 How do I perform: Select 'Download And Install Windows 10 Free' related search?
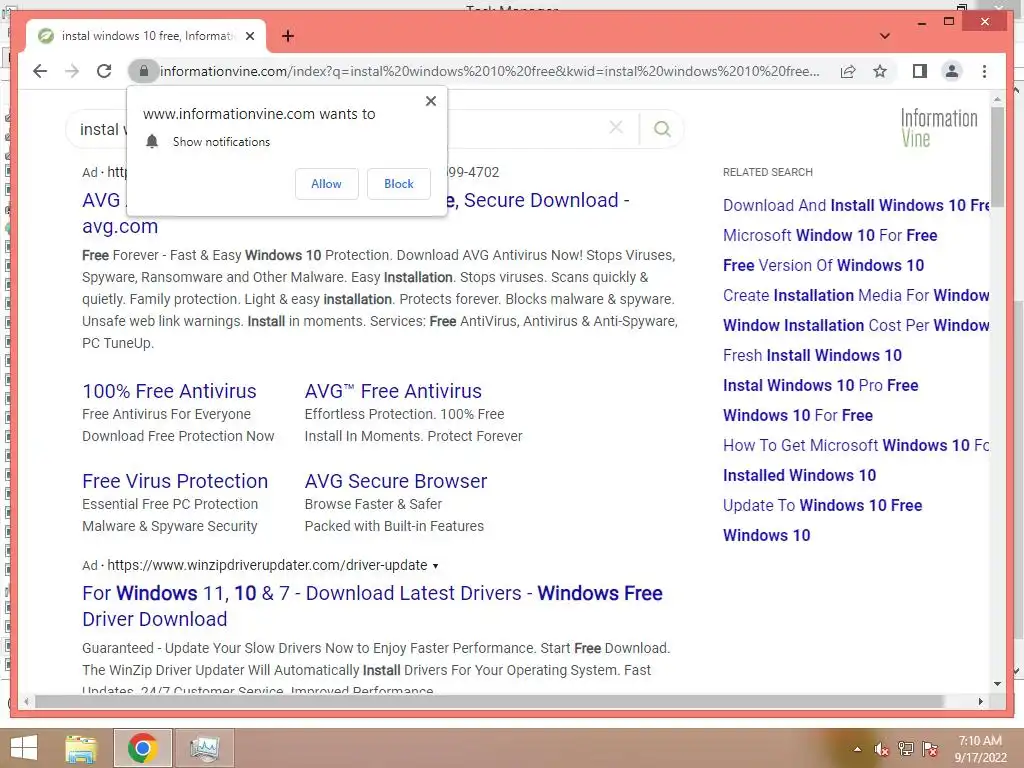pos(856,206)
